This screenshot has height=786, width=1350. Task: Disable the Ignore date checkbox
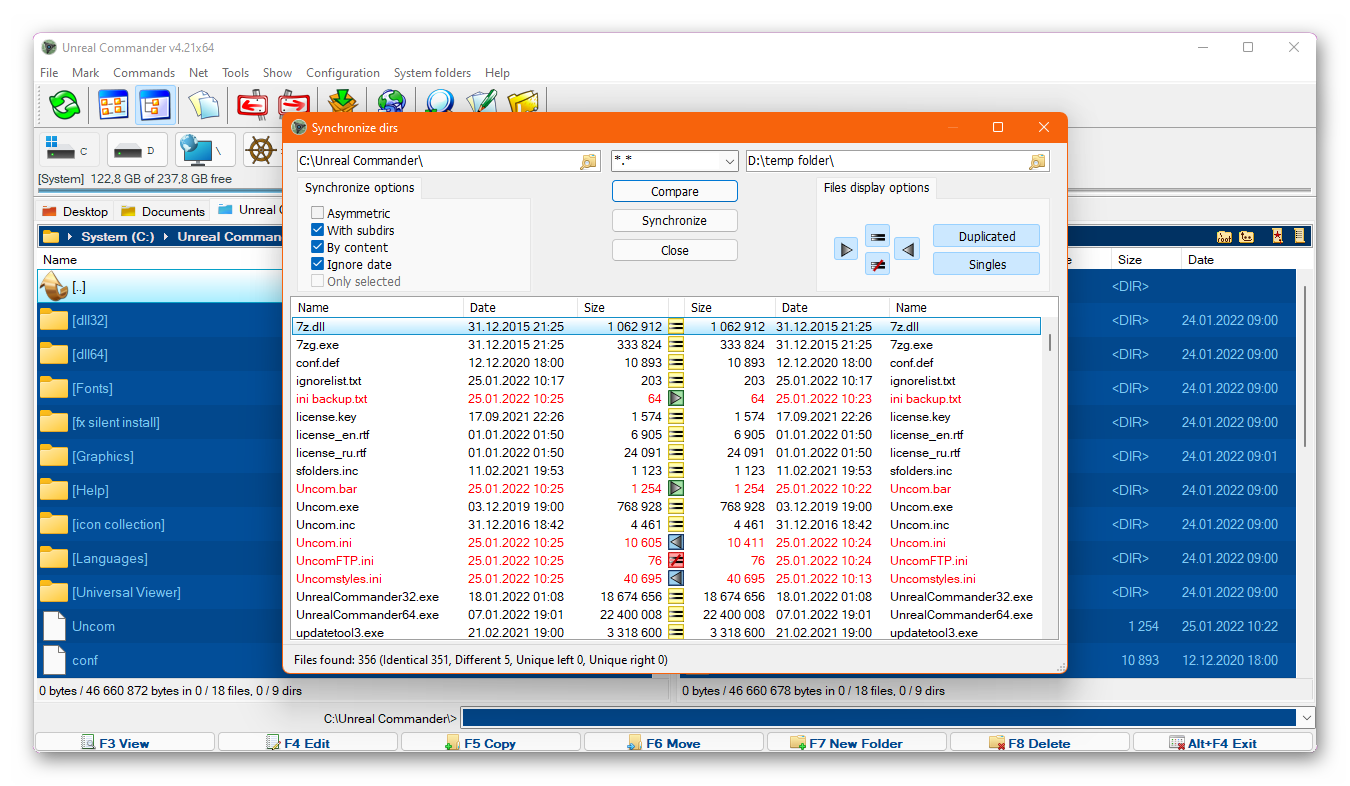coord(318,264)
